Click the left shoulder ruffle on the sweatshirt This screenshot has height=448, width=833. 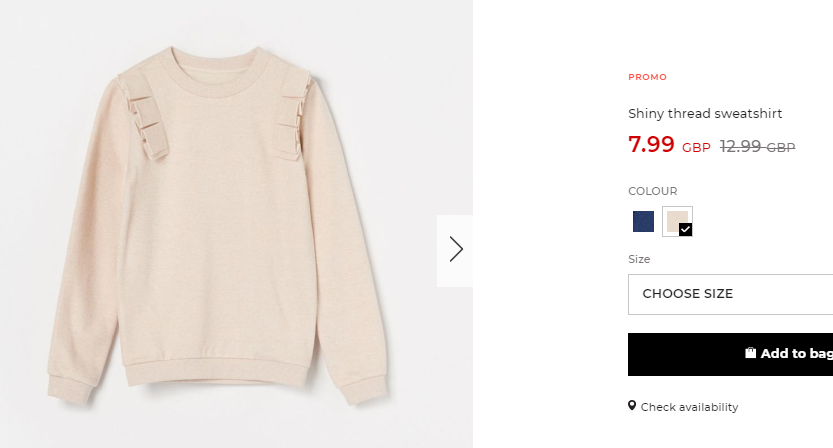point(143,116)
